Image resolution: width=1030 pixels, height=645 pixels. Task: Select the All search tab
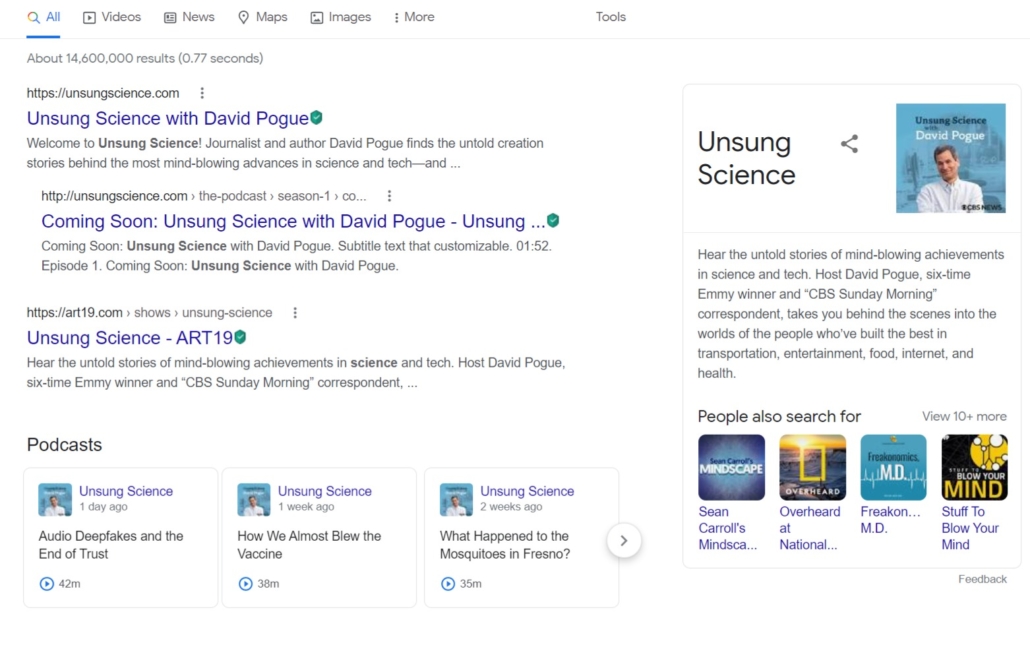click(x=43, y=17)
